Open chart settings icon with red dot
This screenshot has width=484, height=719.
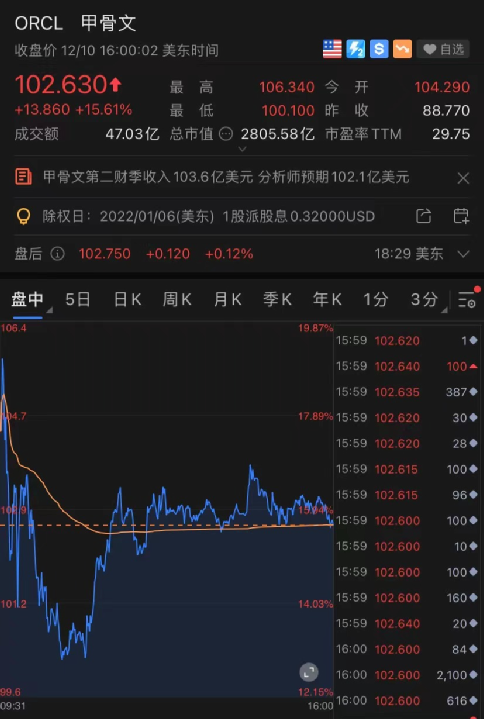pos(467,299)
